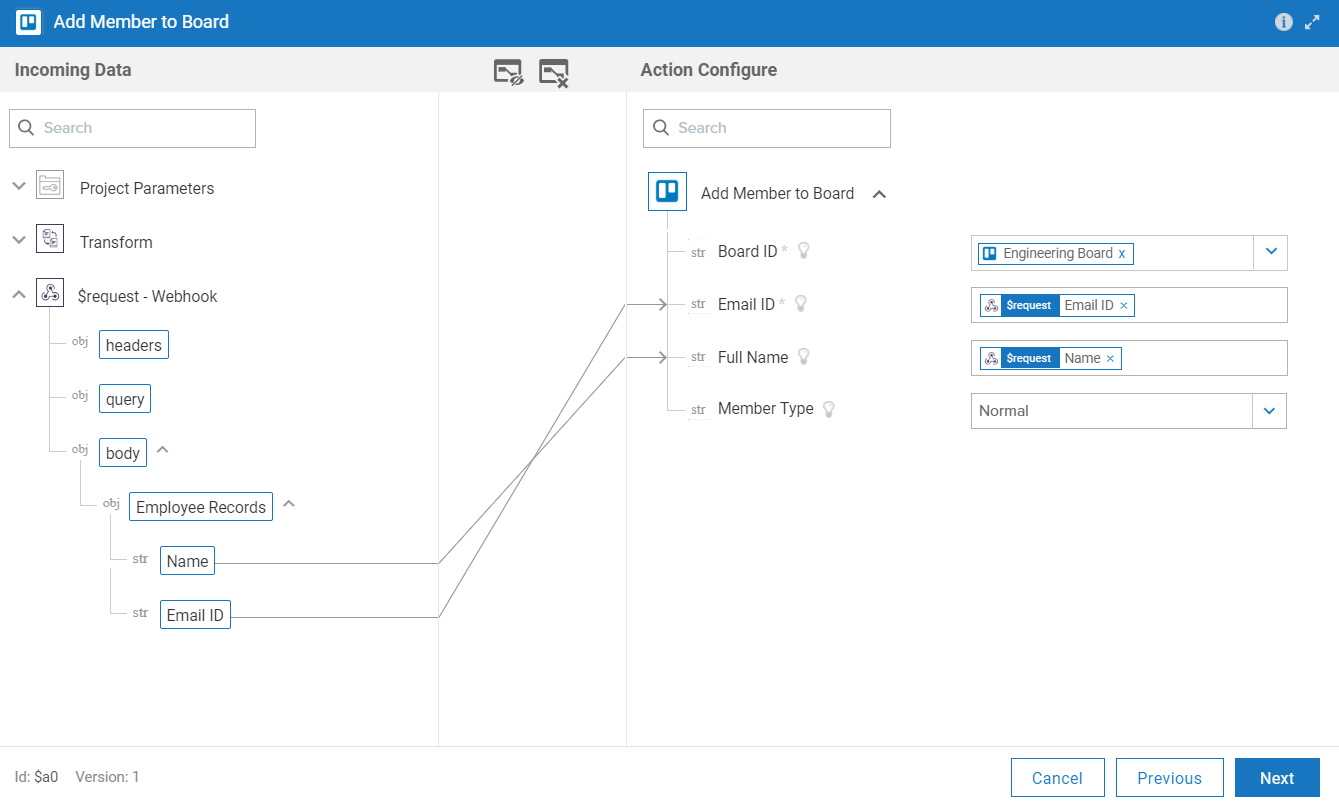Image resolution: width=1339 pixels, height=803 pixels.
Task: Select the Employee Records node label
Action: [x=201, y=507]
